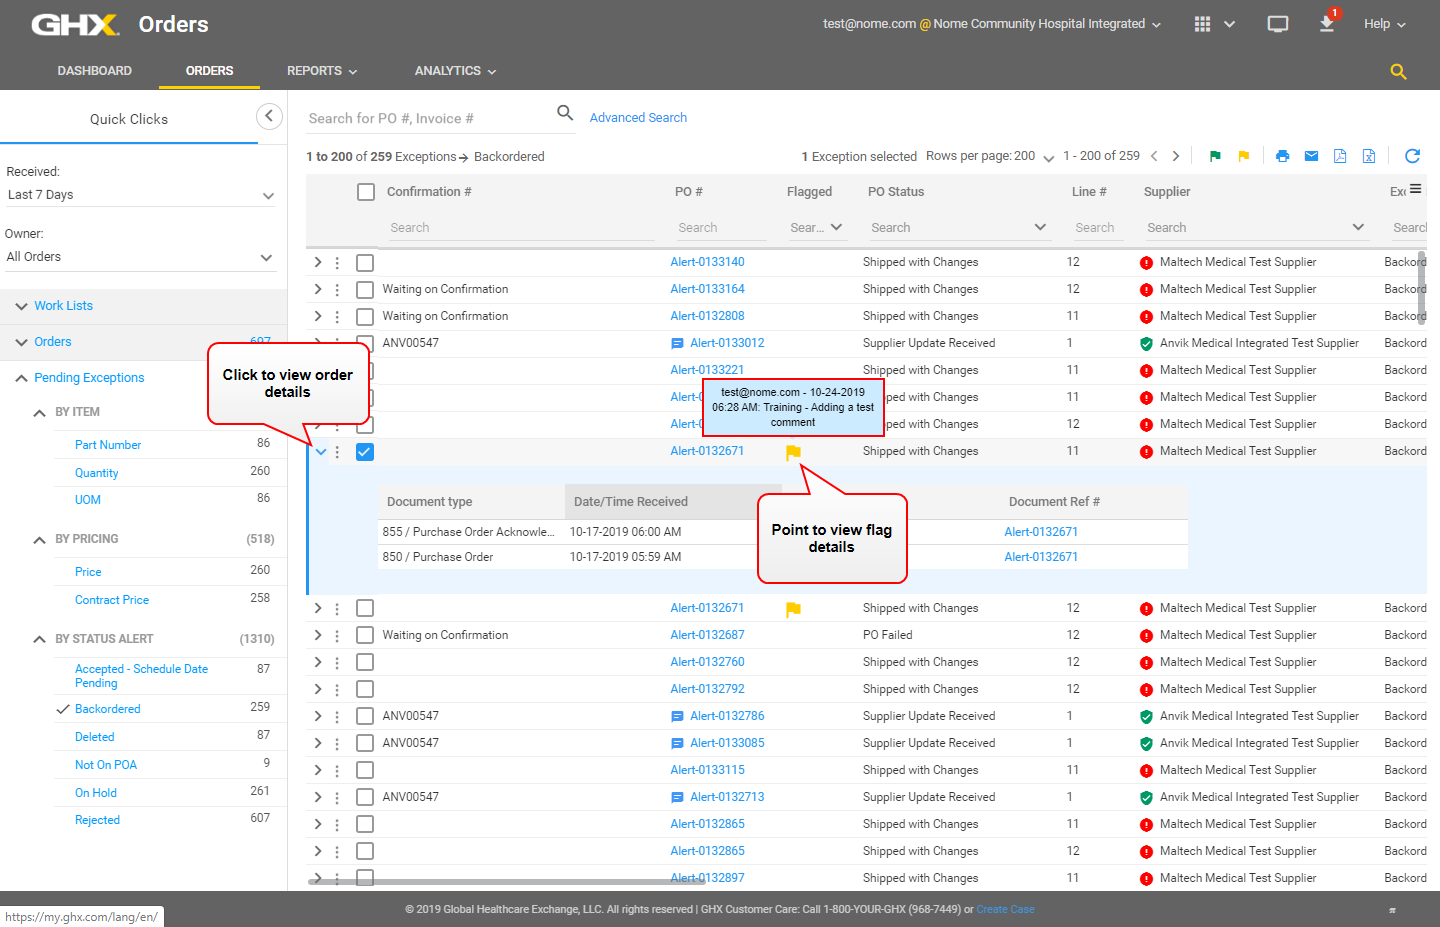The image size is (1440, 927).
Task: Click red alert icon on Alert-0133164 row
Action: [x=1146, y=290]
